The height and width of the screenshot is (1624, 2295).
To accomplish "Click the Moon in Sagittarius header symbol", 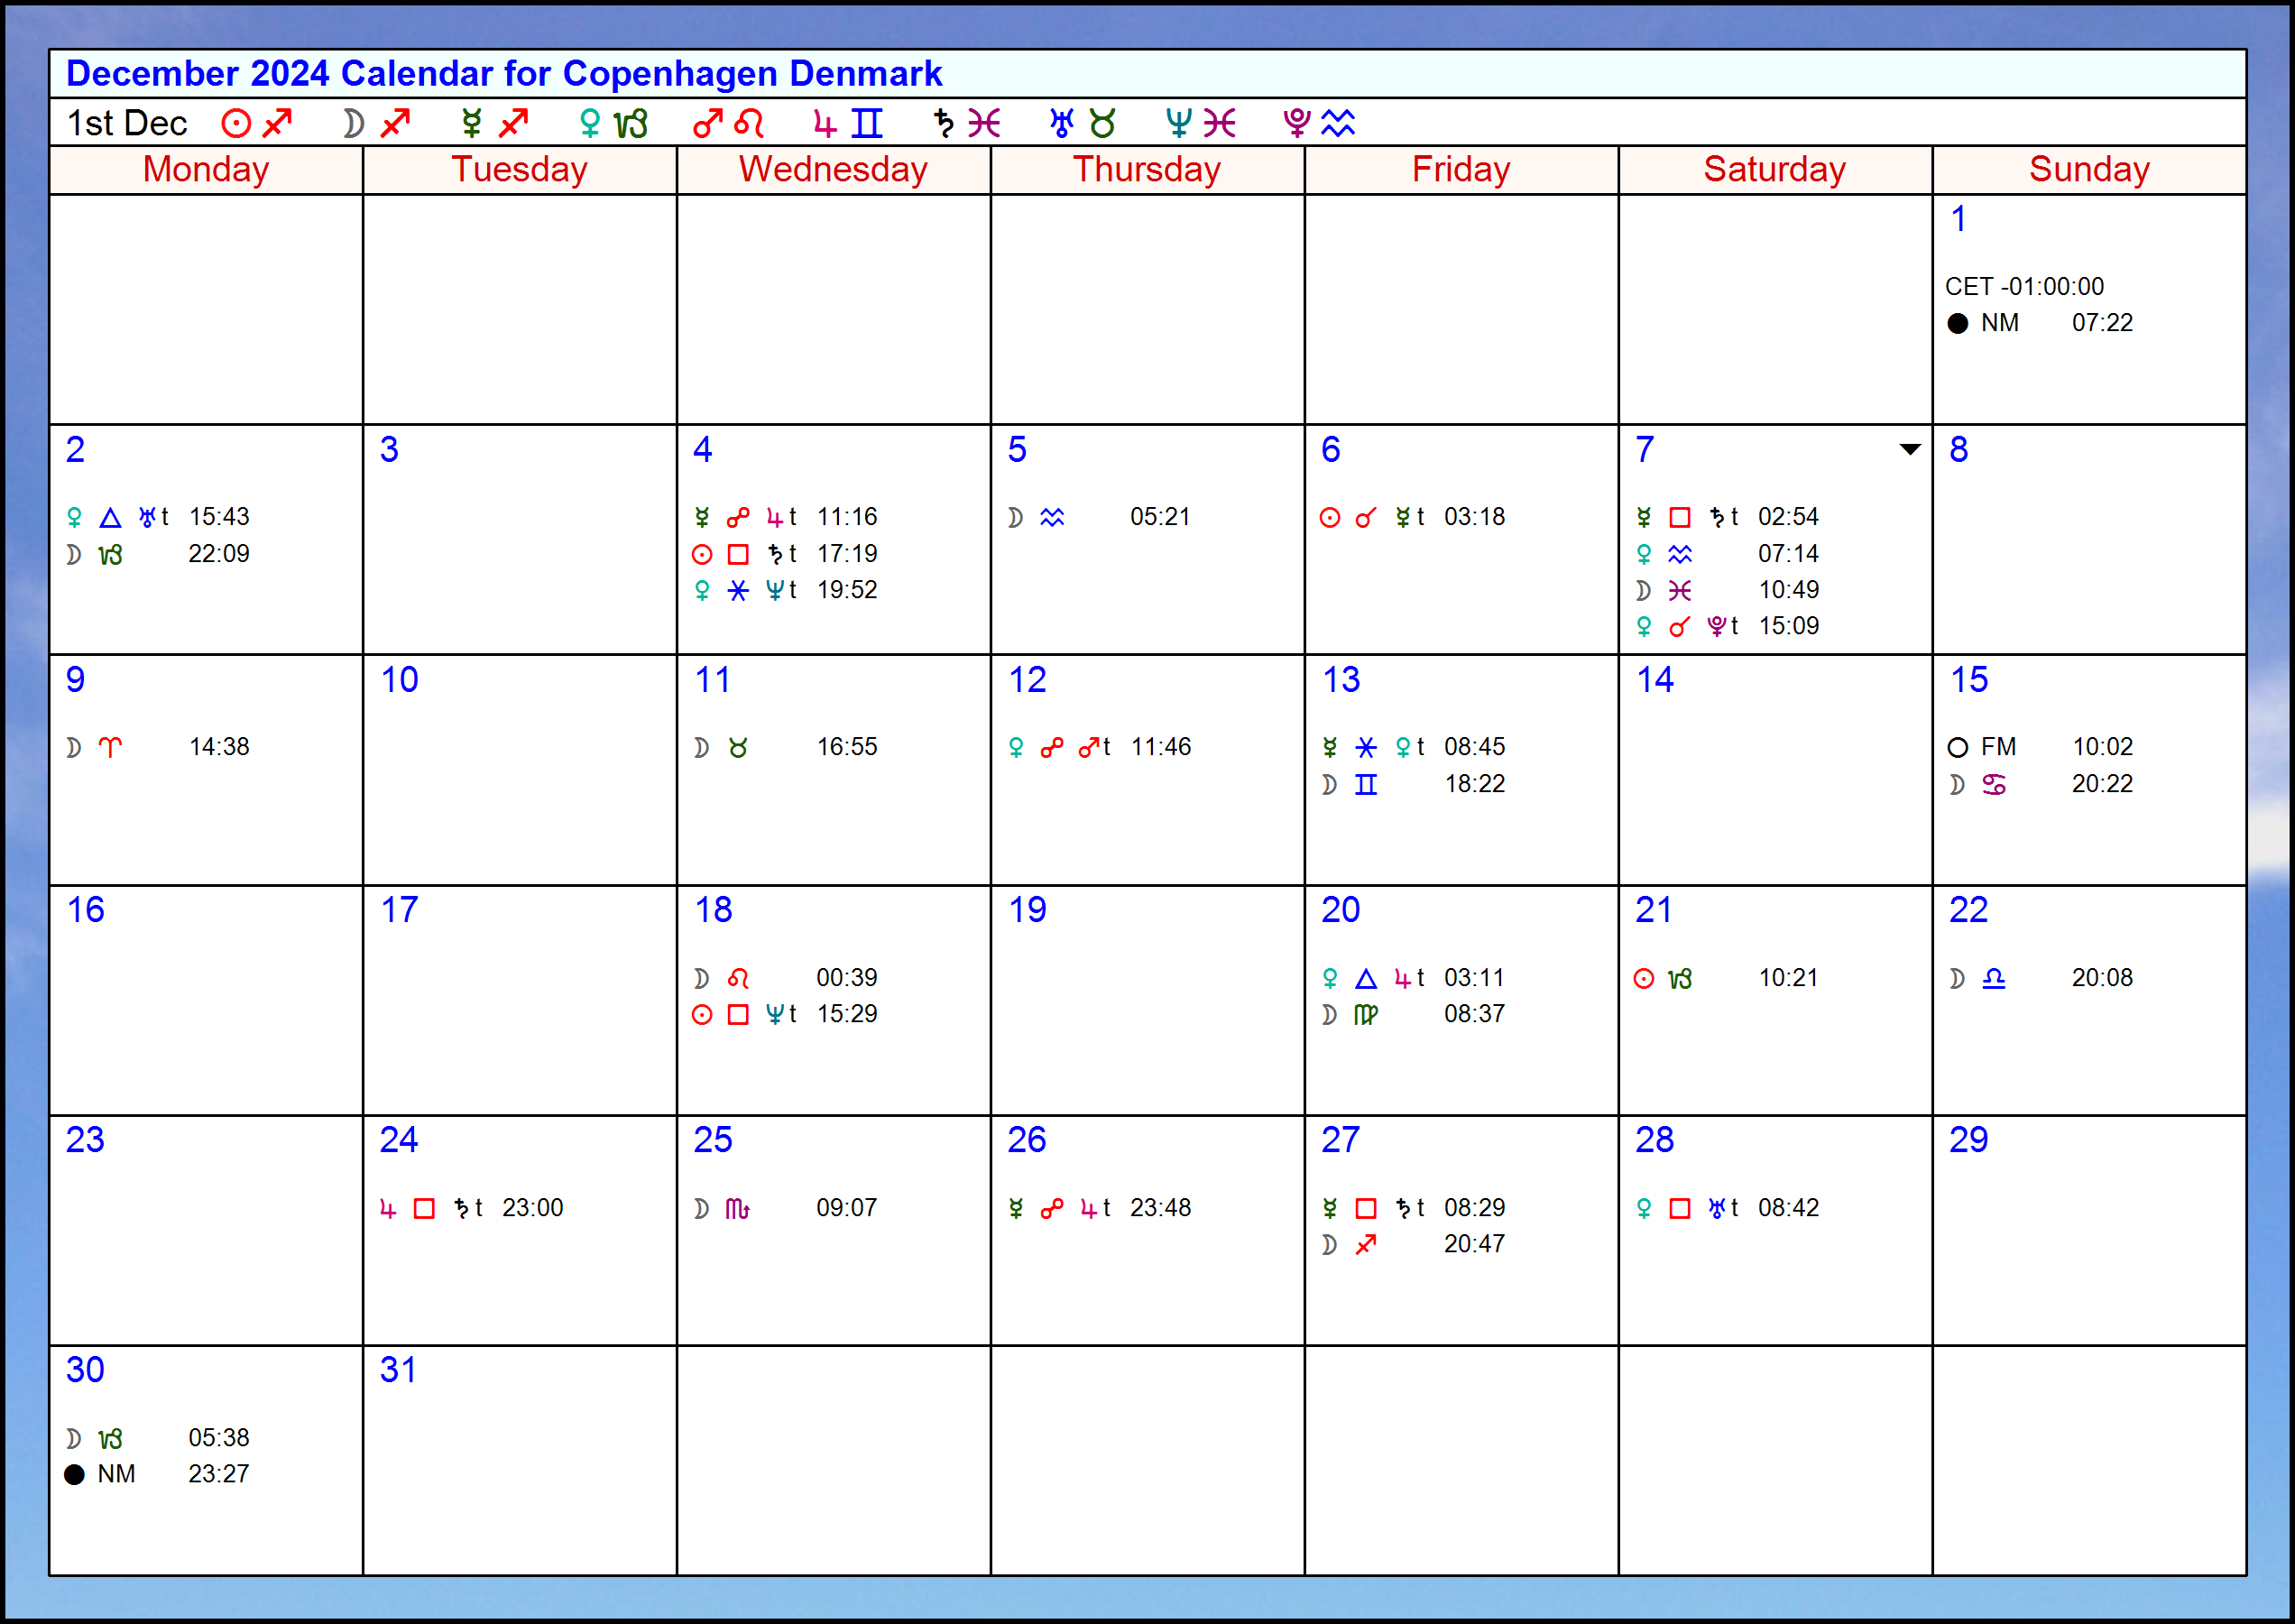I will (x=377, y=123).
